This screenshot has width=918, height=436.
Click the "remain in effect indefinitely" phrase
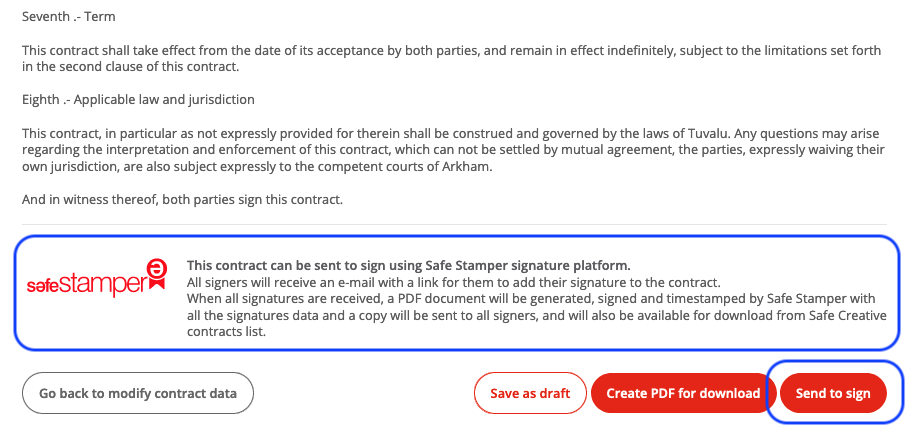point(580,50)
